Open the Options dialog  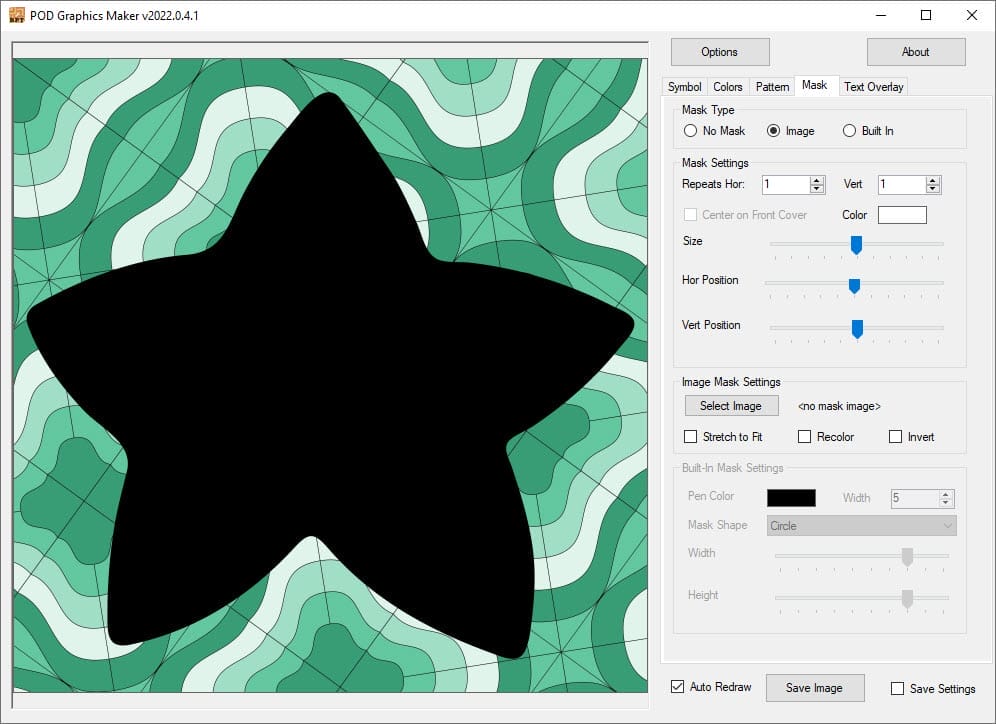(719, 52)
